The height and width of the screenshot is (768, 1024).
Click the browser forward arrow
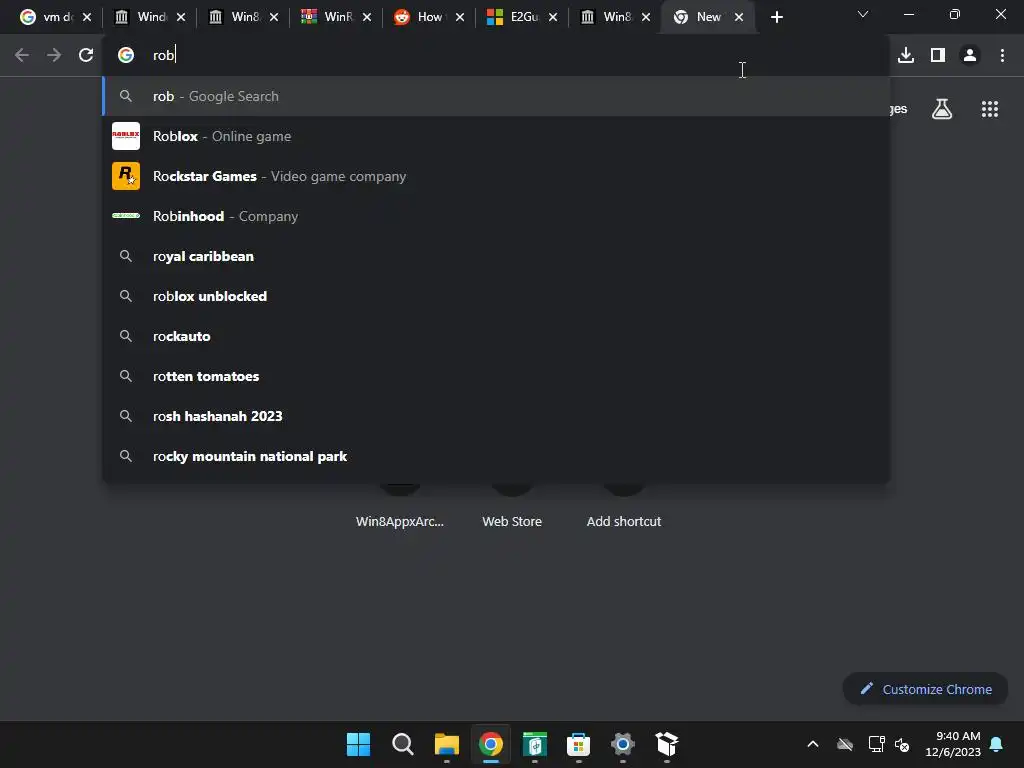click(54, 55)
